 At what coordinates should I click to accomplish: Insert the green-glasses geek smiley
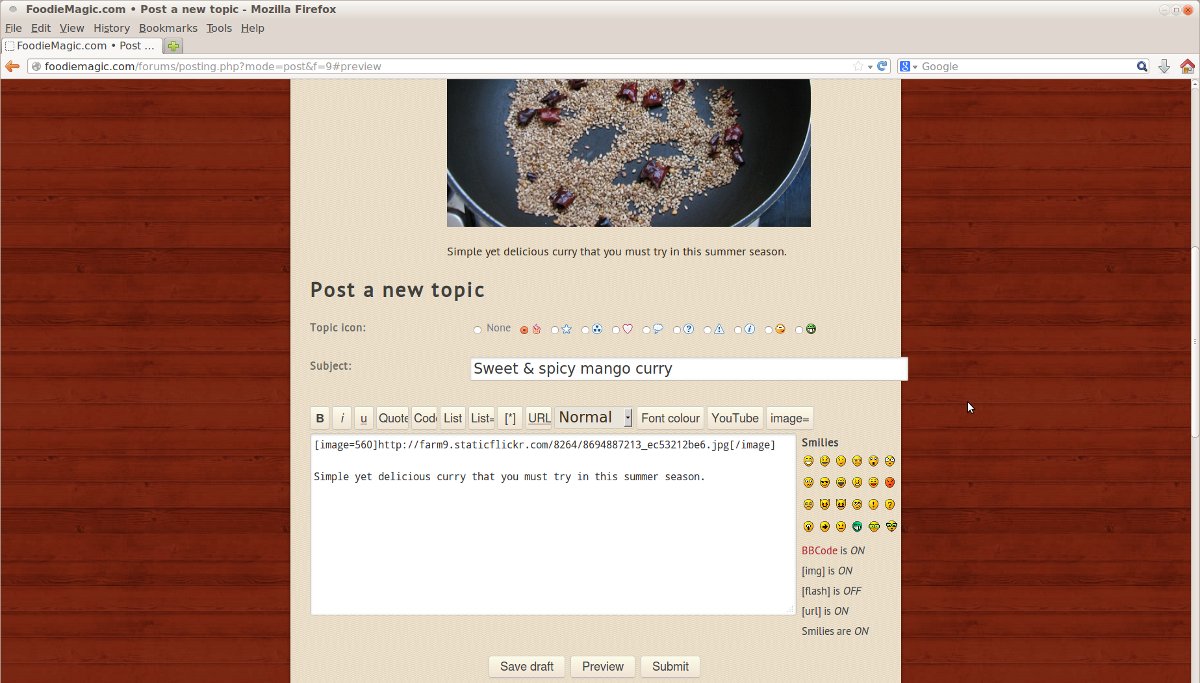pos(873,526)
